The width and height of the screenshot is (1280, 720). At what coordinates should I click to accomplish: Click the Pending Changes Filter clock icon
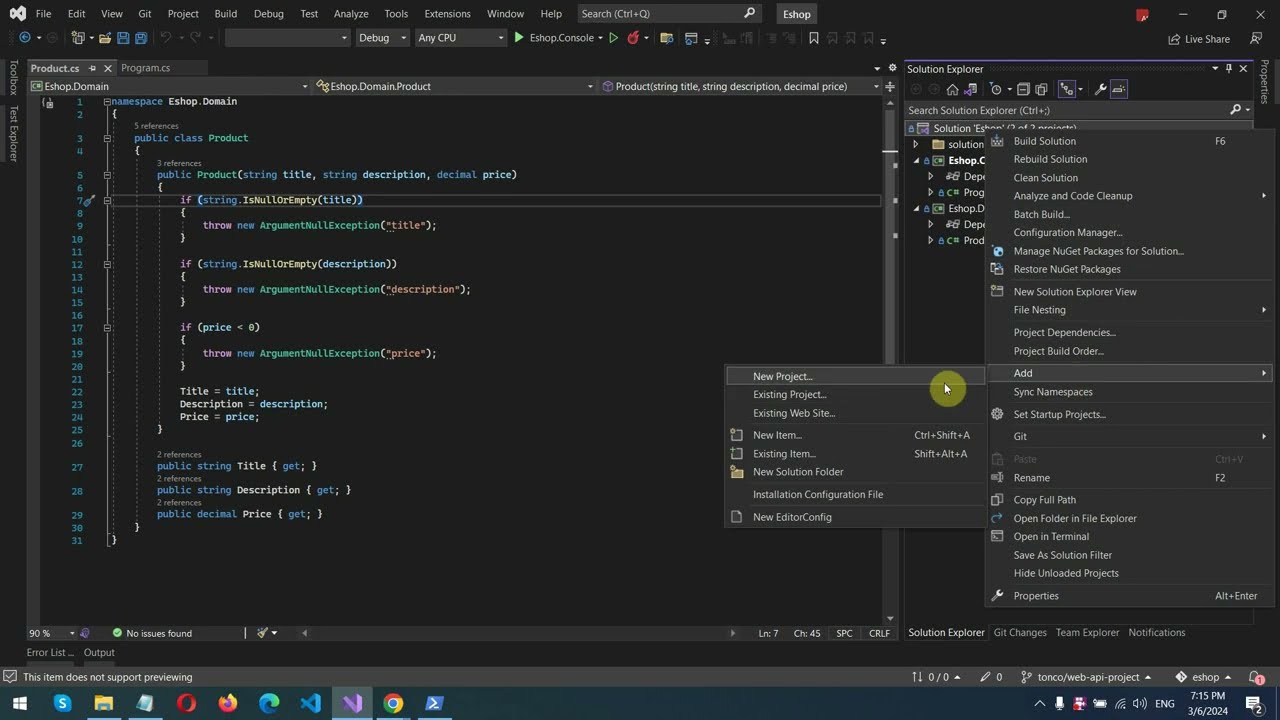(x=995, y=89)
